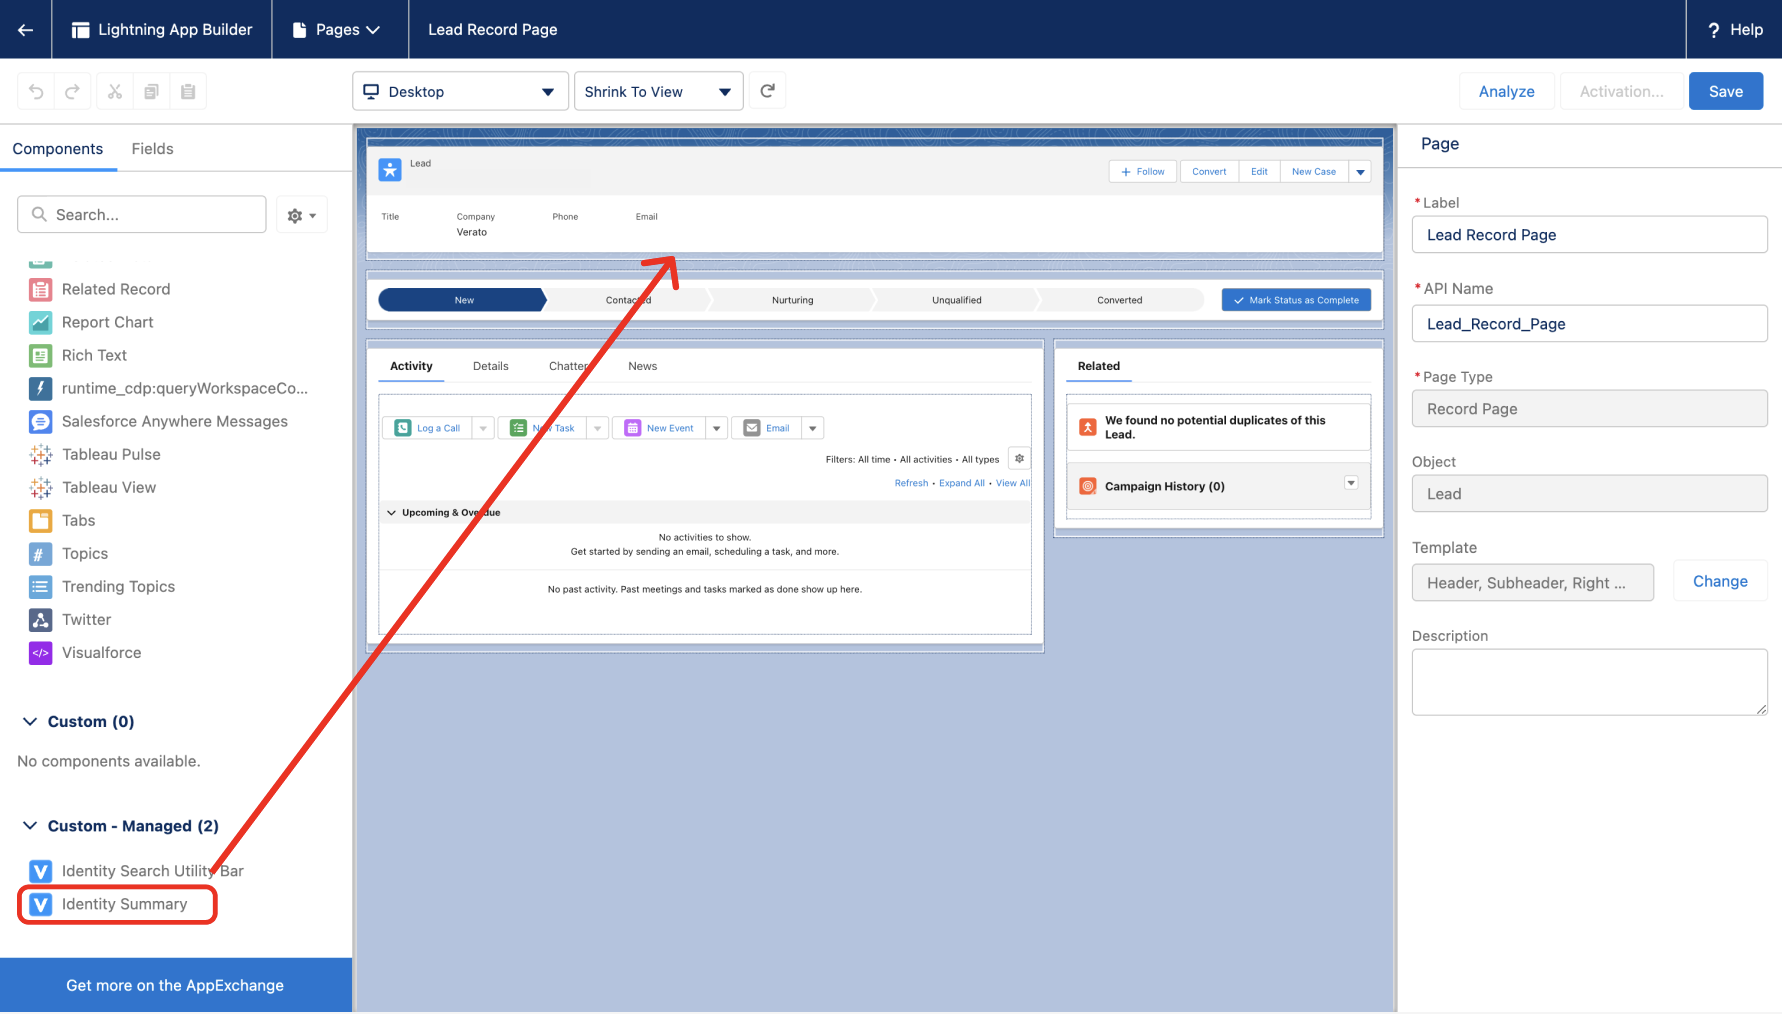Click the Convert button
This screenshot has width=1782, height=1014.
pyautogui.click(x=1209, y=172)
